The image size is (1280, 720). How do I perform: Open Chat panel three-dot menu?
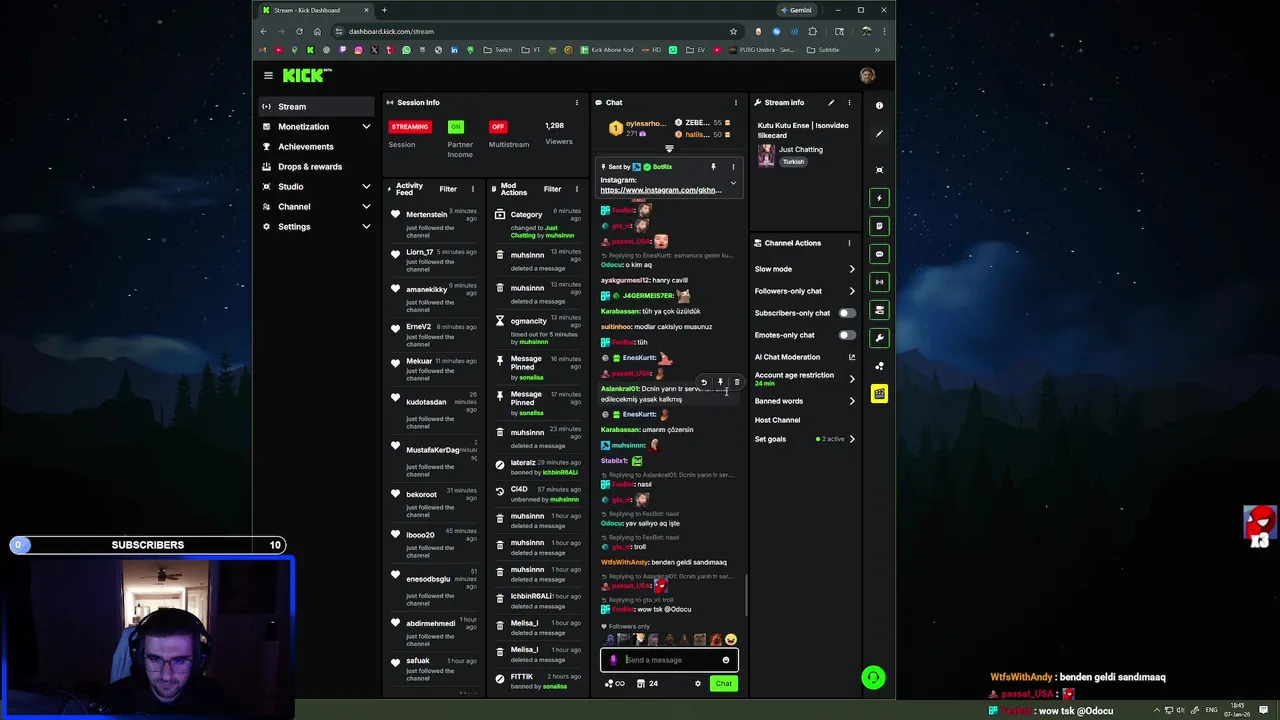(x=735, y=102)
